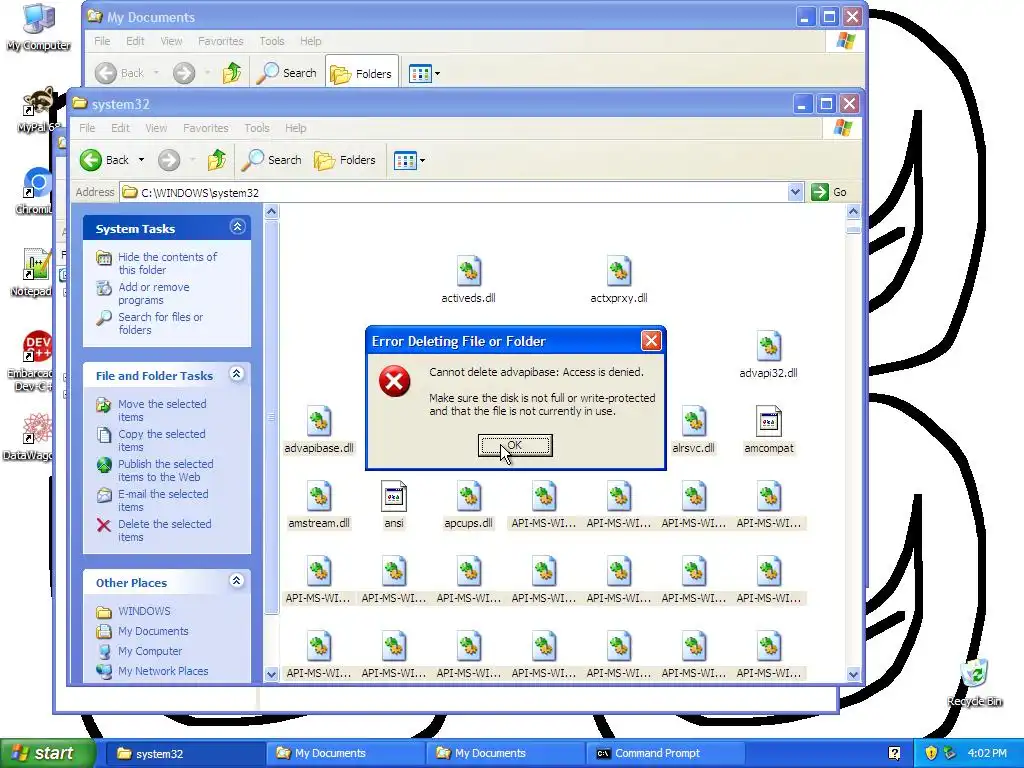Click E-mail the selected items link
The width and height of the screenshot is (1024, 768).
[x=163, y=500]
